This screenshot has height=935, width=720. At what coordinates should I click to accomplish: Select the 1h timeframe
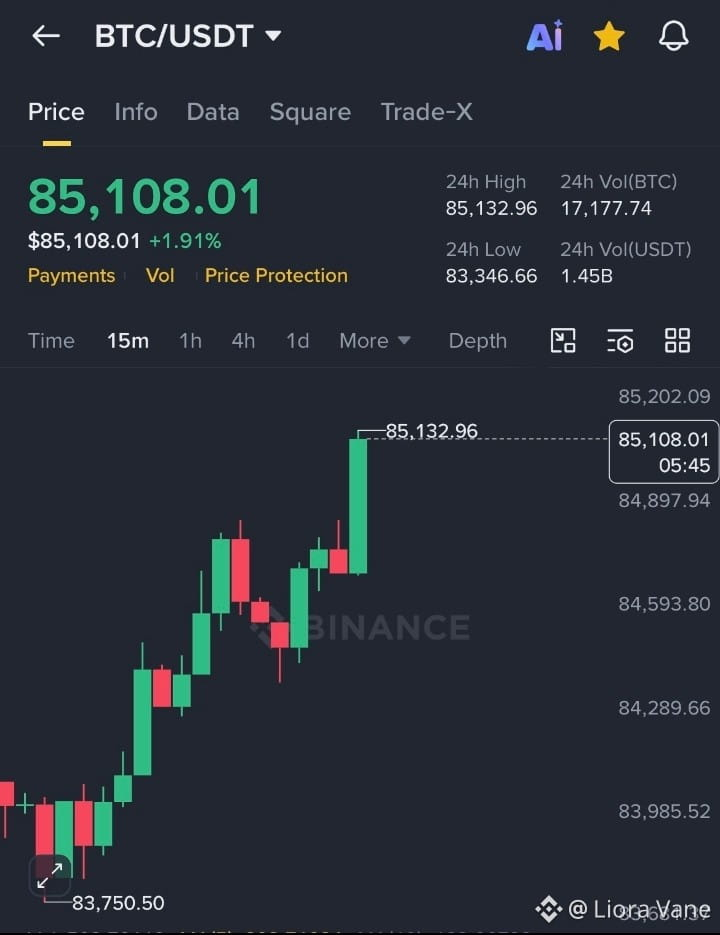pyautogui.click(x=190, y=340)
